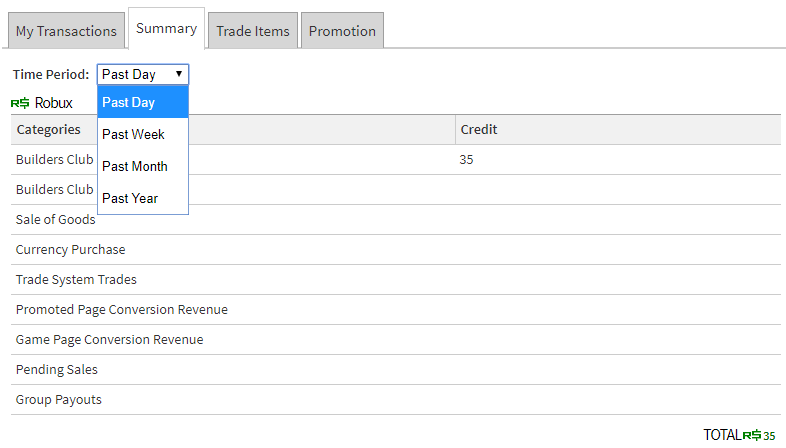786x448 pixels.
Task: Click the Robux icon beside Robux heading
Action: pos(20,103)
